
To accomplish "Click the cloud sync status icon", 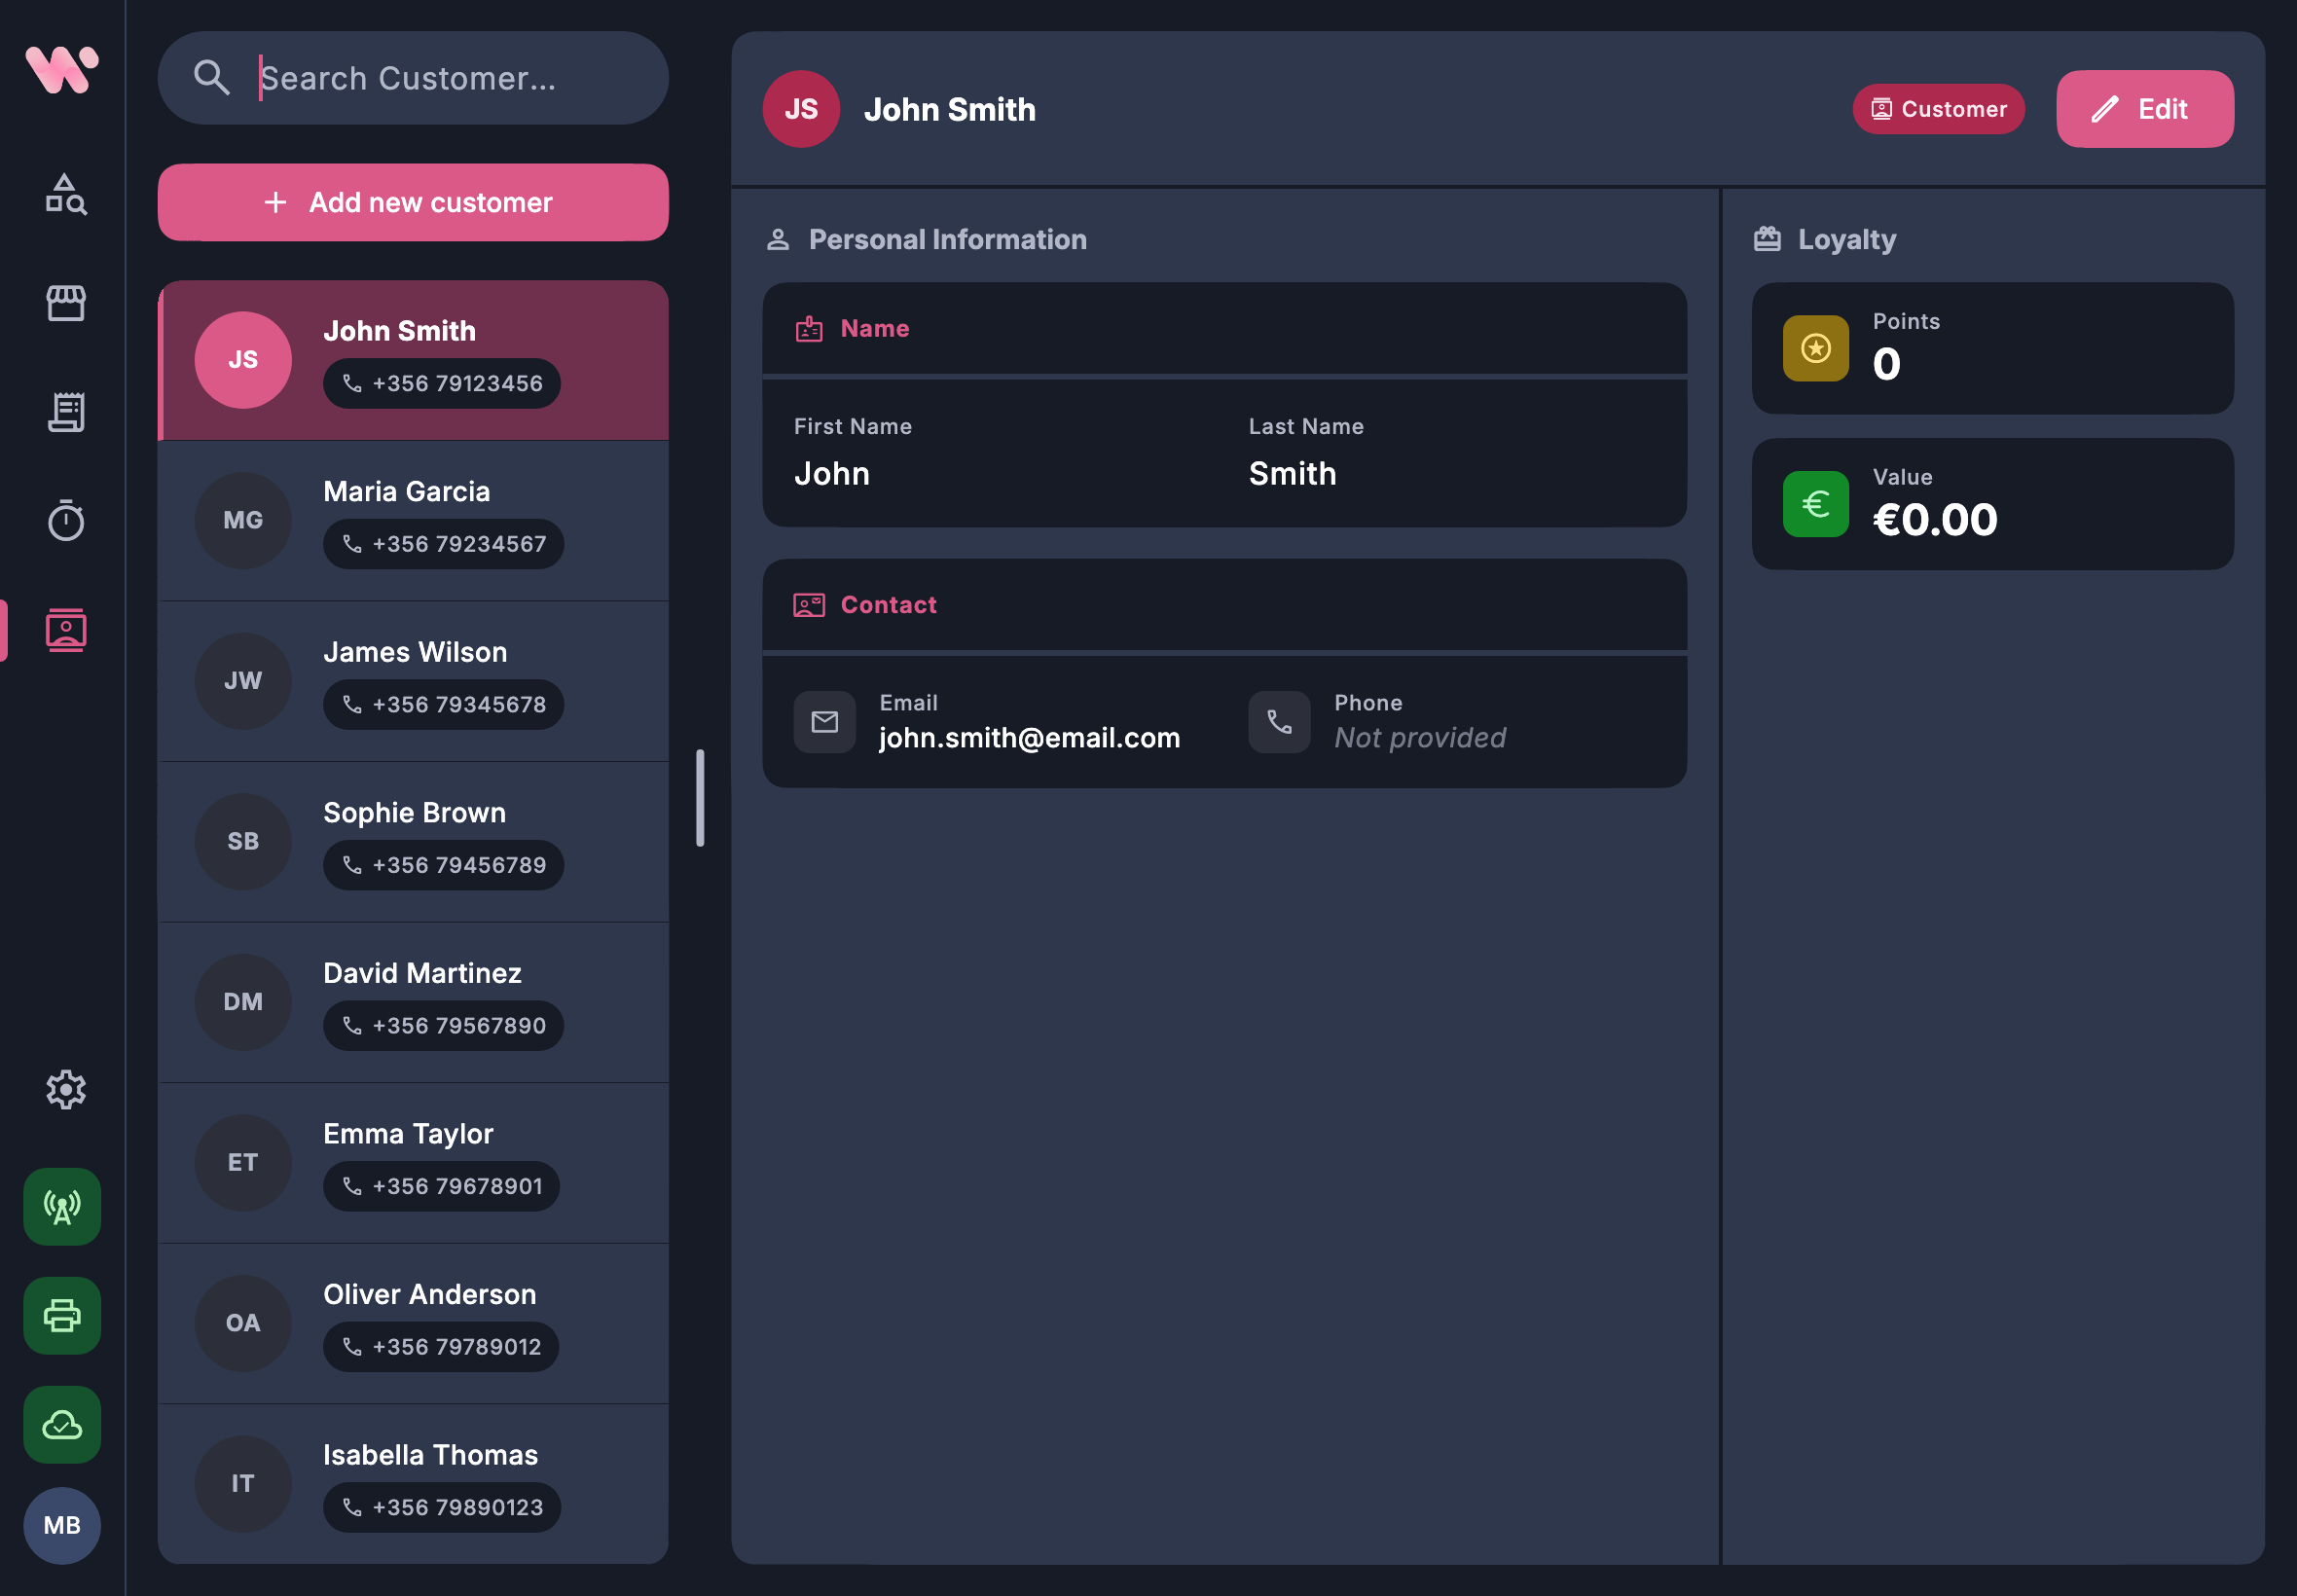I will [x=61, y=1425].
